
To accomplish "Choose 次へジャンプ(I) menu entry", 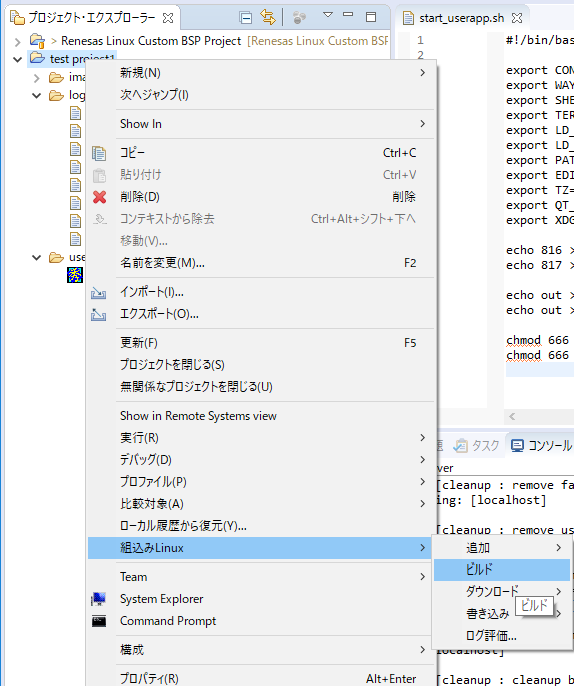I will point(262,94).
